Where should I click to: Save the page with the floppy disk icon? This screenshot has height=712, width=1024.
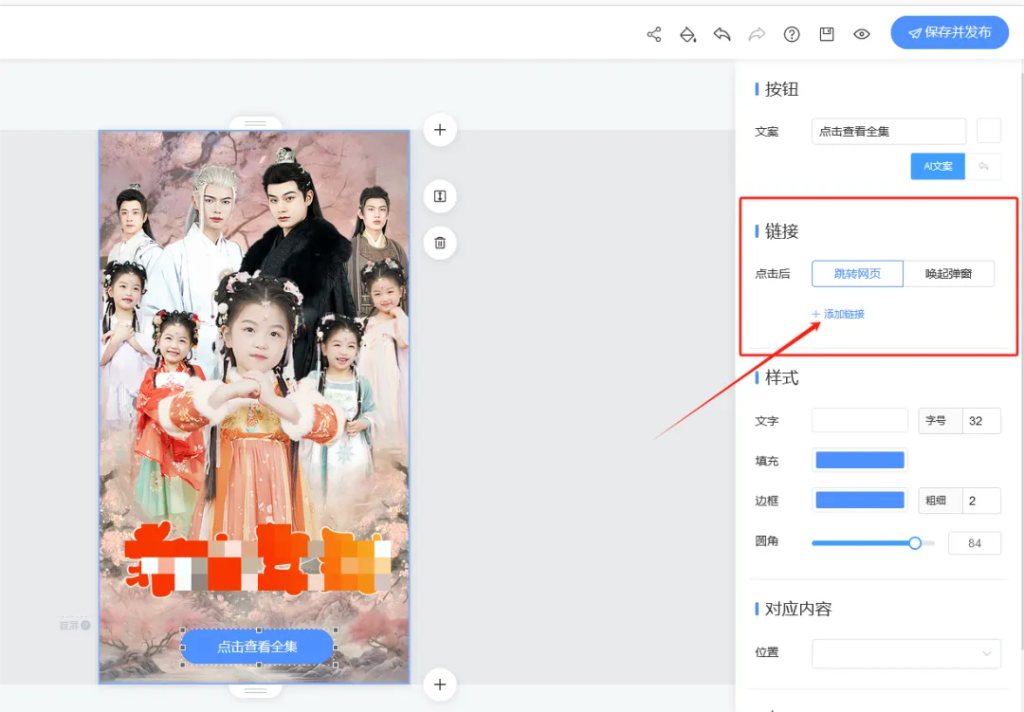coord(827,34)
